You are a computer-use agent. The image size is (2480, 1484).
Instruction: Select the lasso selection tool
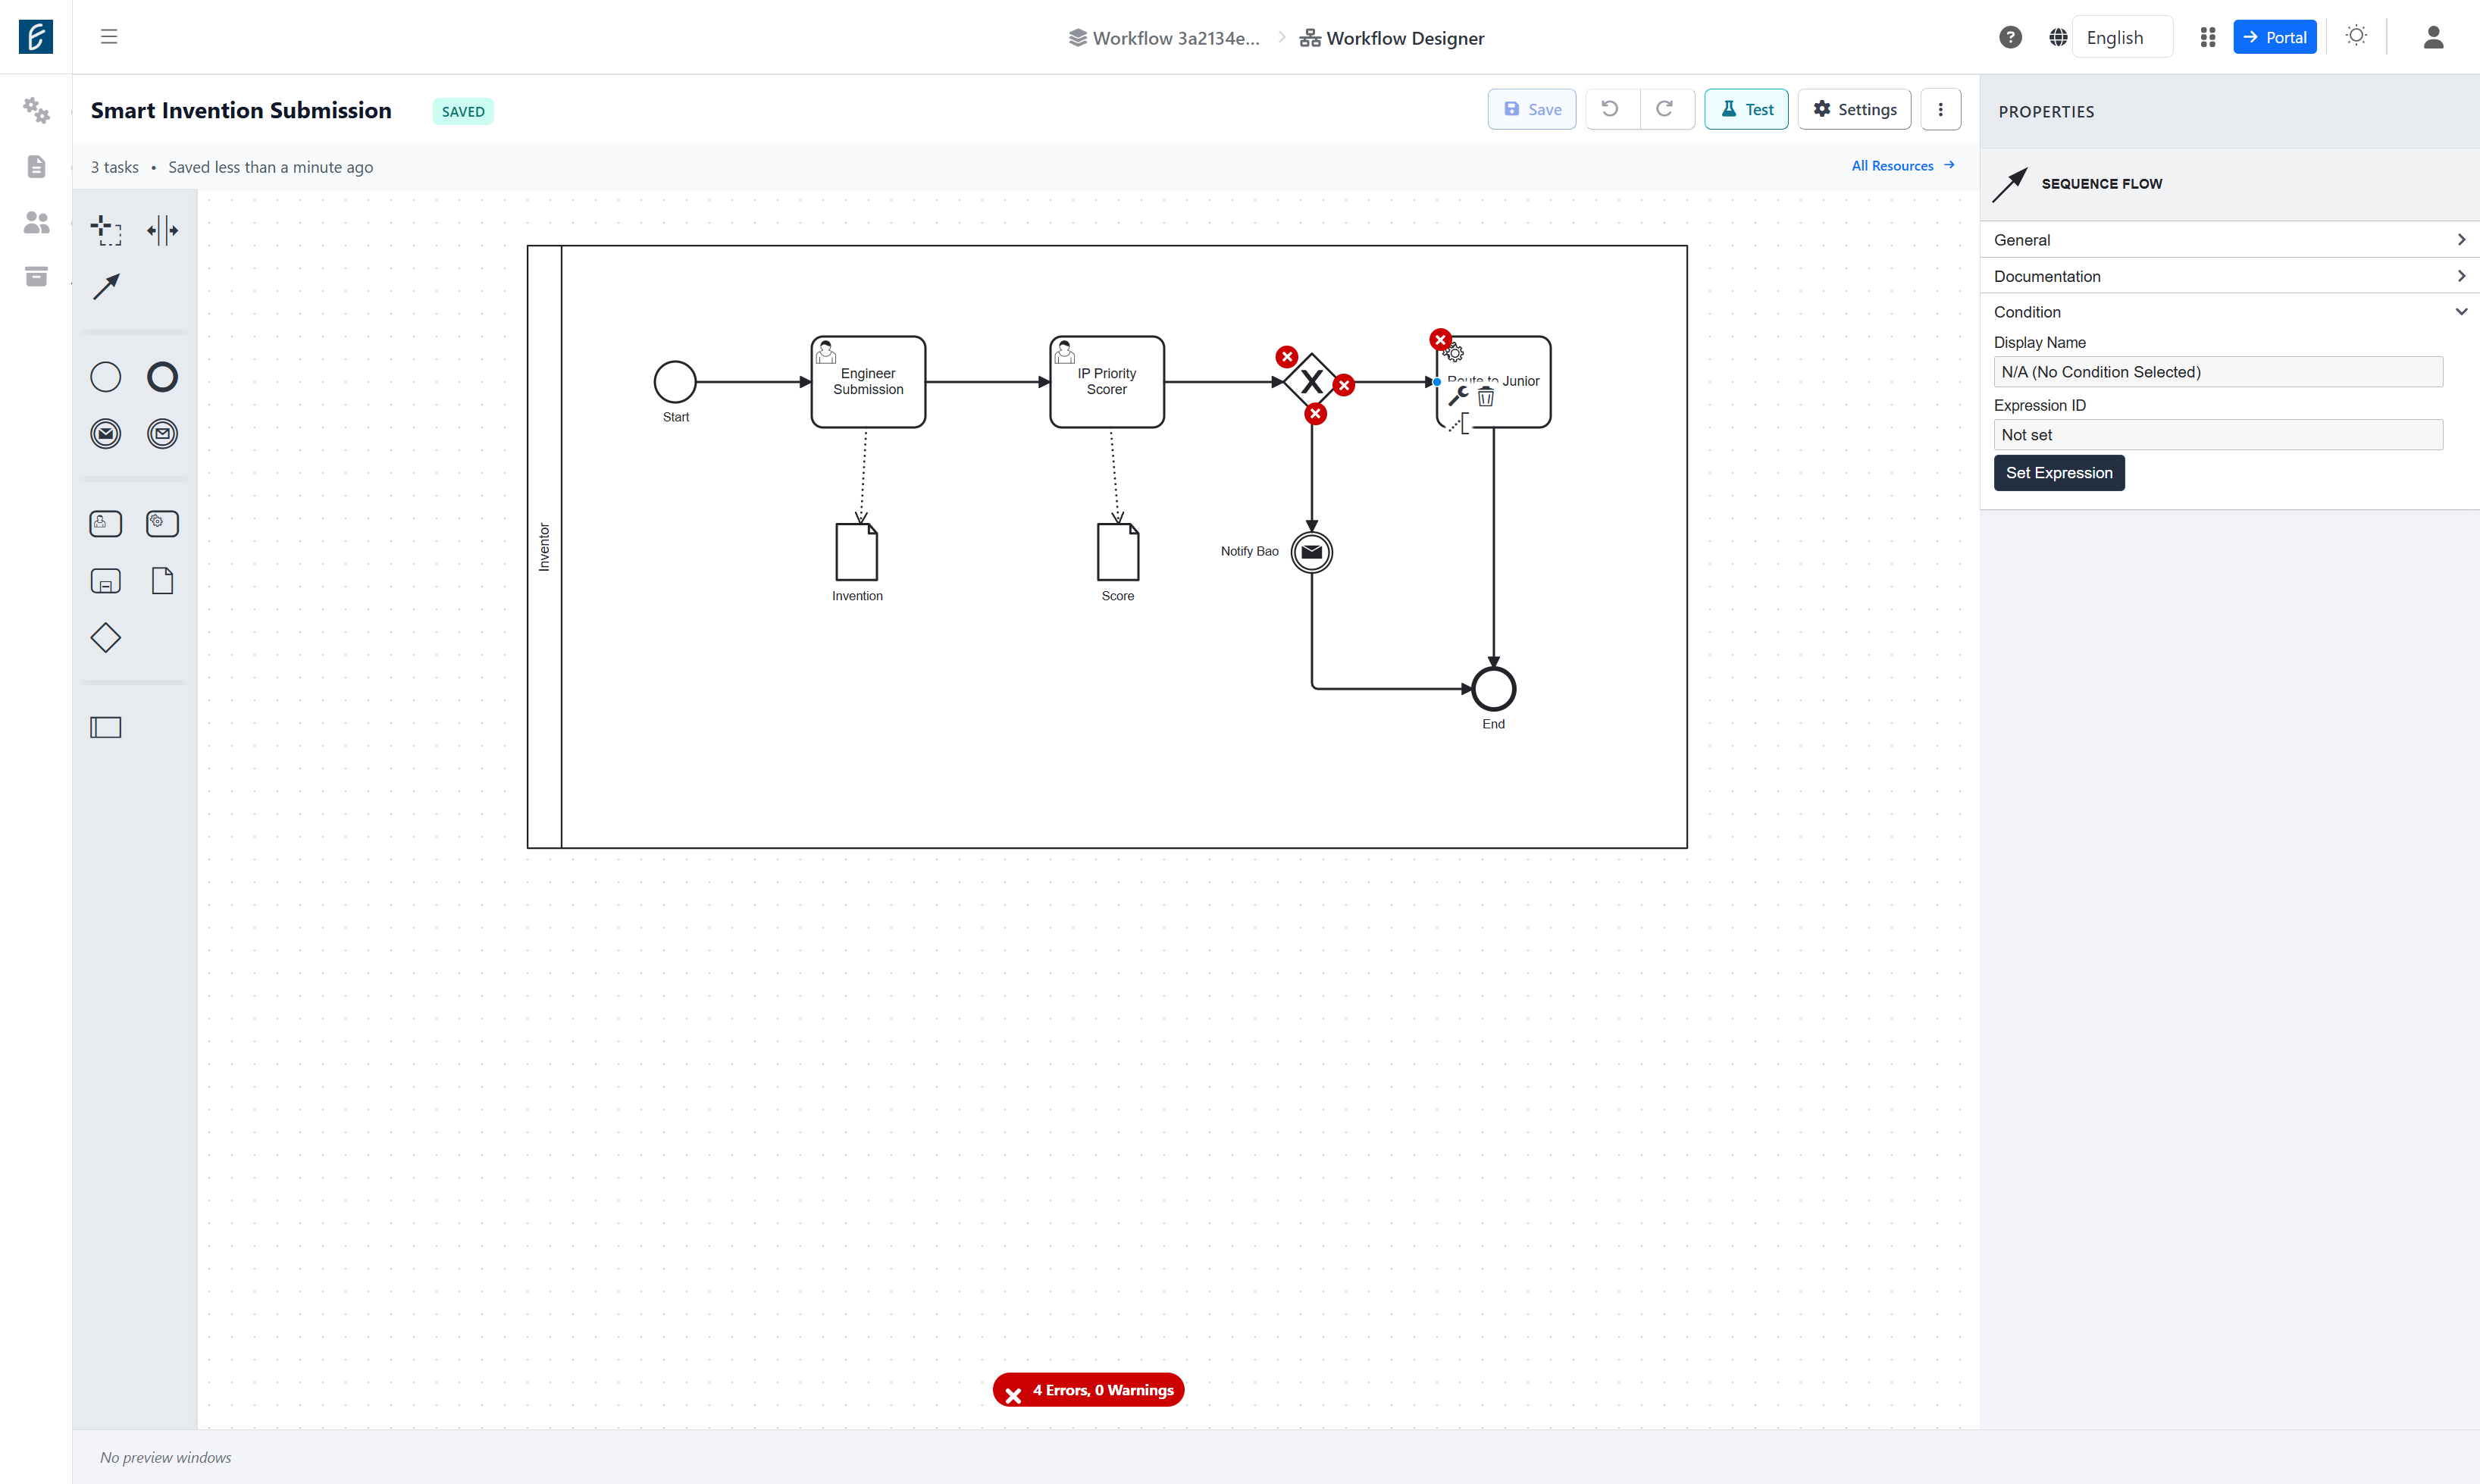[x=106, y=230]
